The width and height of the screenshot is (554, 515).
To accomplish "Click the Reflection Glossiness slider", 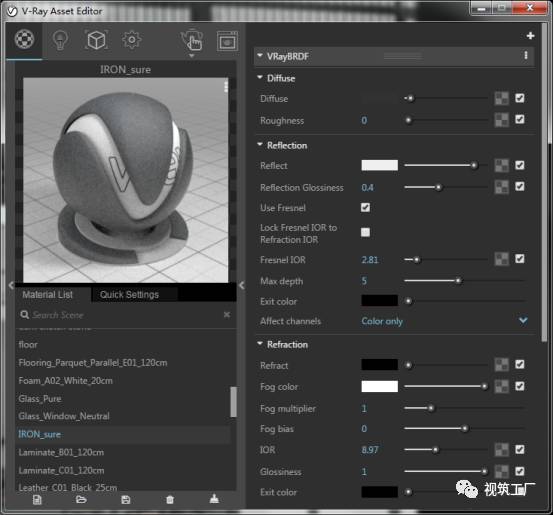I will 446,187.
